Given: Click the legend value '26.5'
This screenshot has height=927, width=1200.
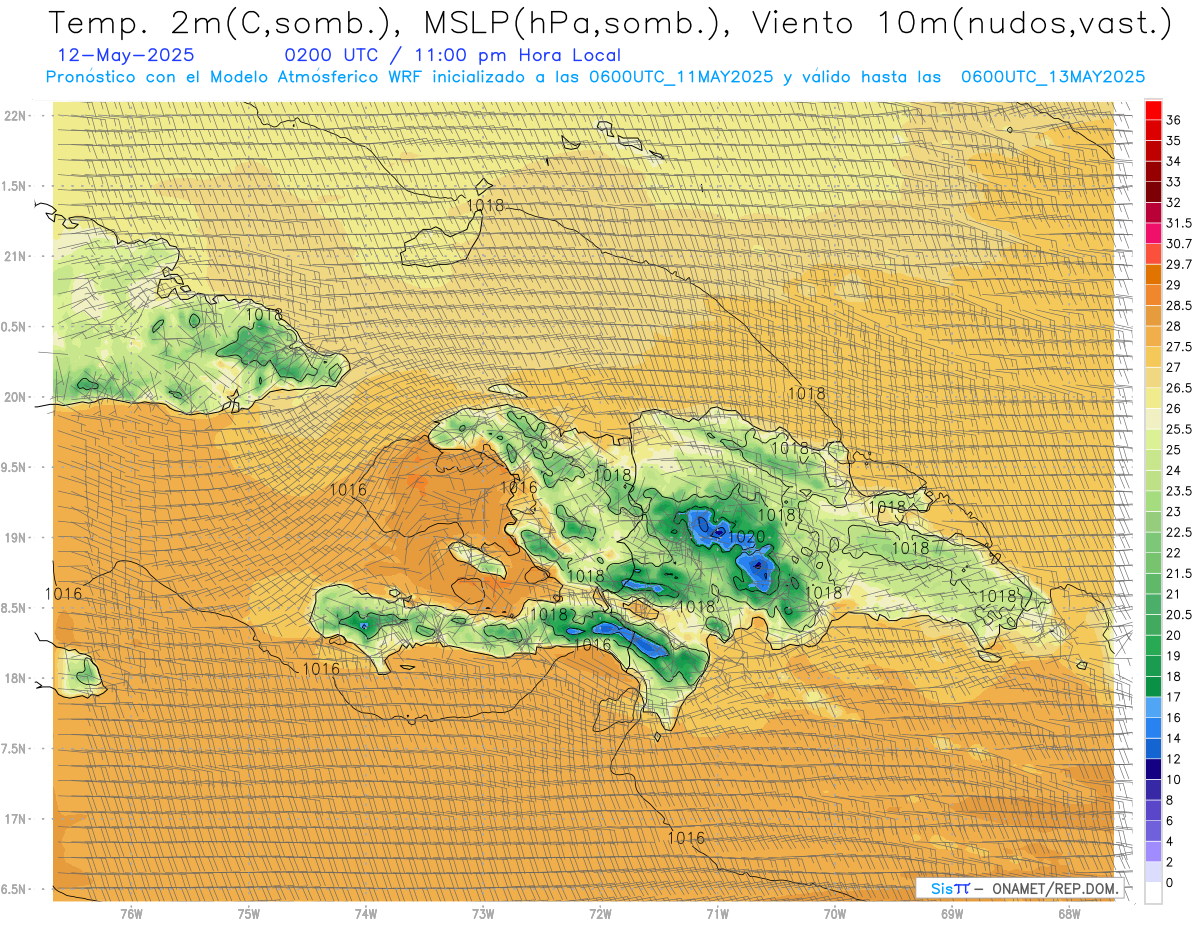Looking at the screenshot, I should pos(1179,388).
